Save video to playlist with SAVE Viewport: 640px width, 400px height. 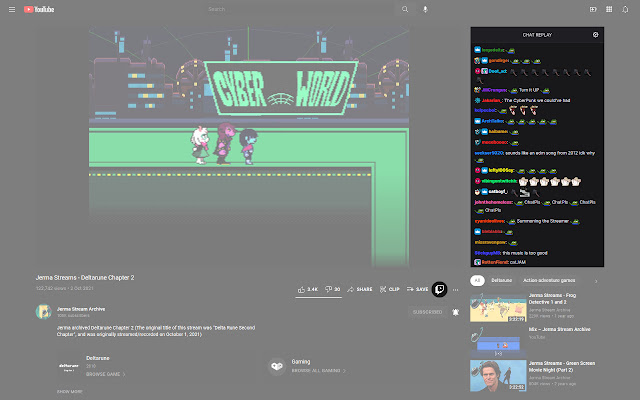point(417,289)
